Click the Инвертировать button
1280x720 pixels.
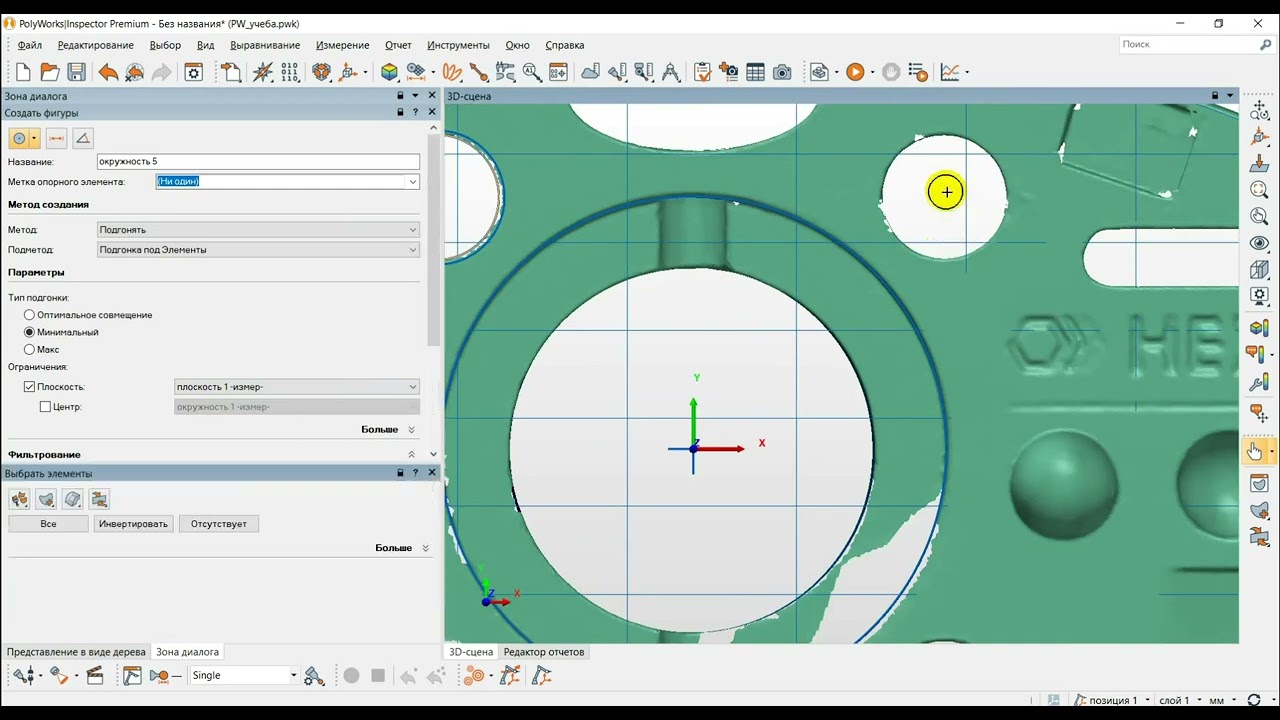133,524
